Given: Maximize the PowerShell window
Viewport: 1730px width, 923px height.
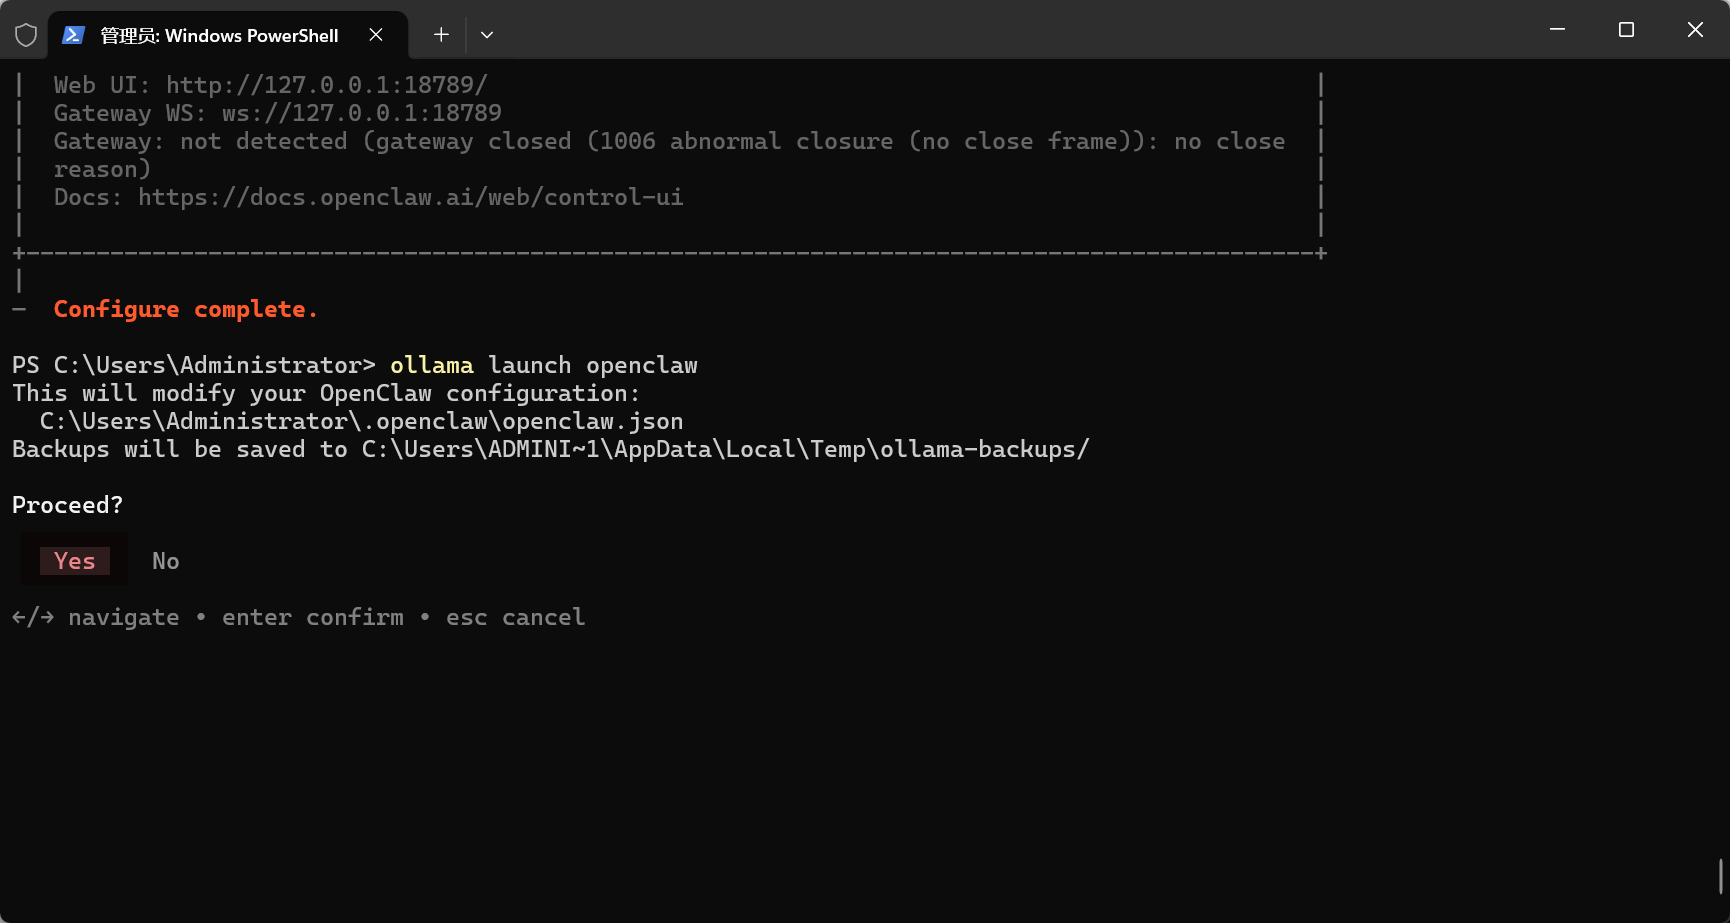Looking at the screenshot, I should [1626, 30].
